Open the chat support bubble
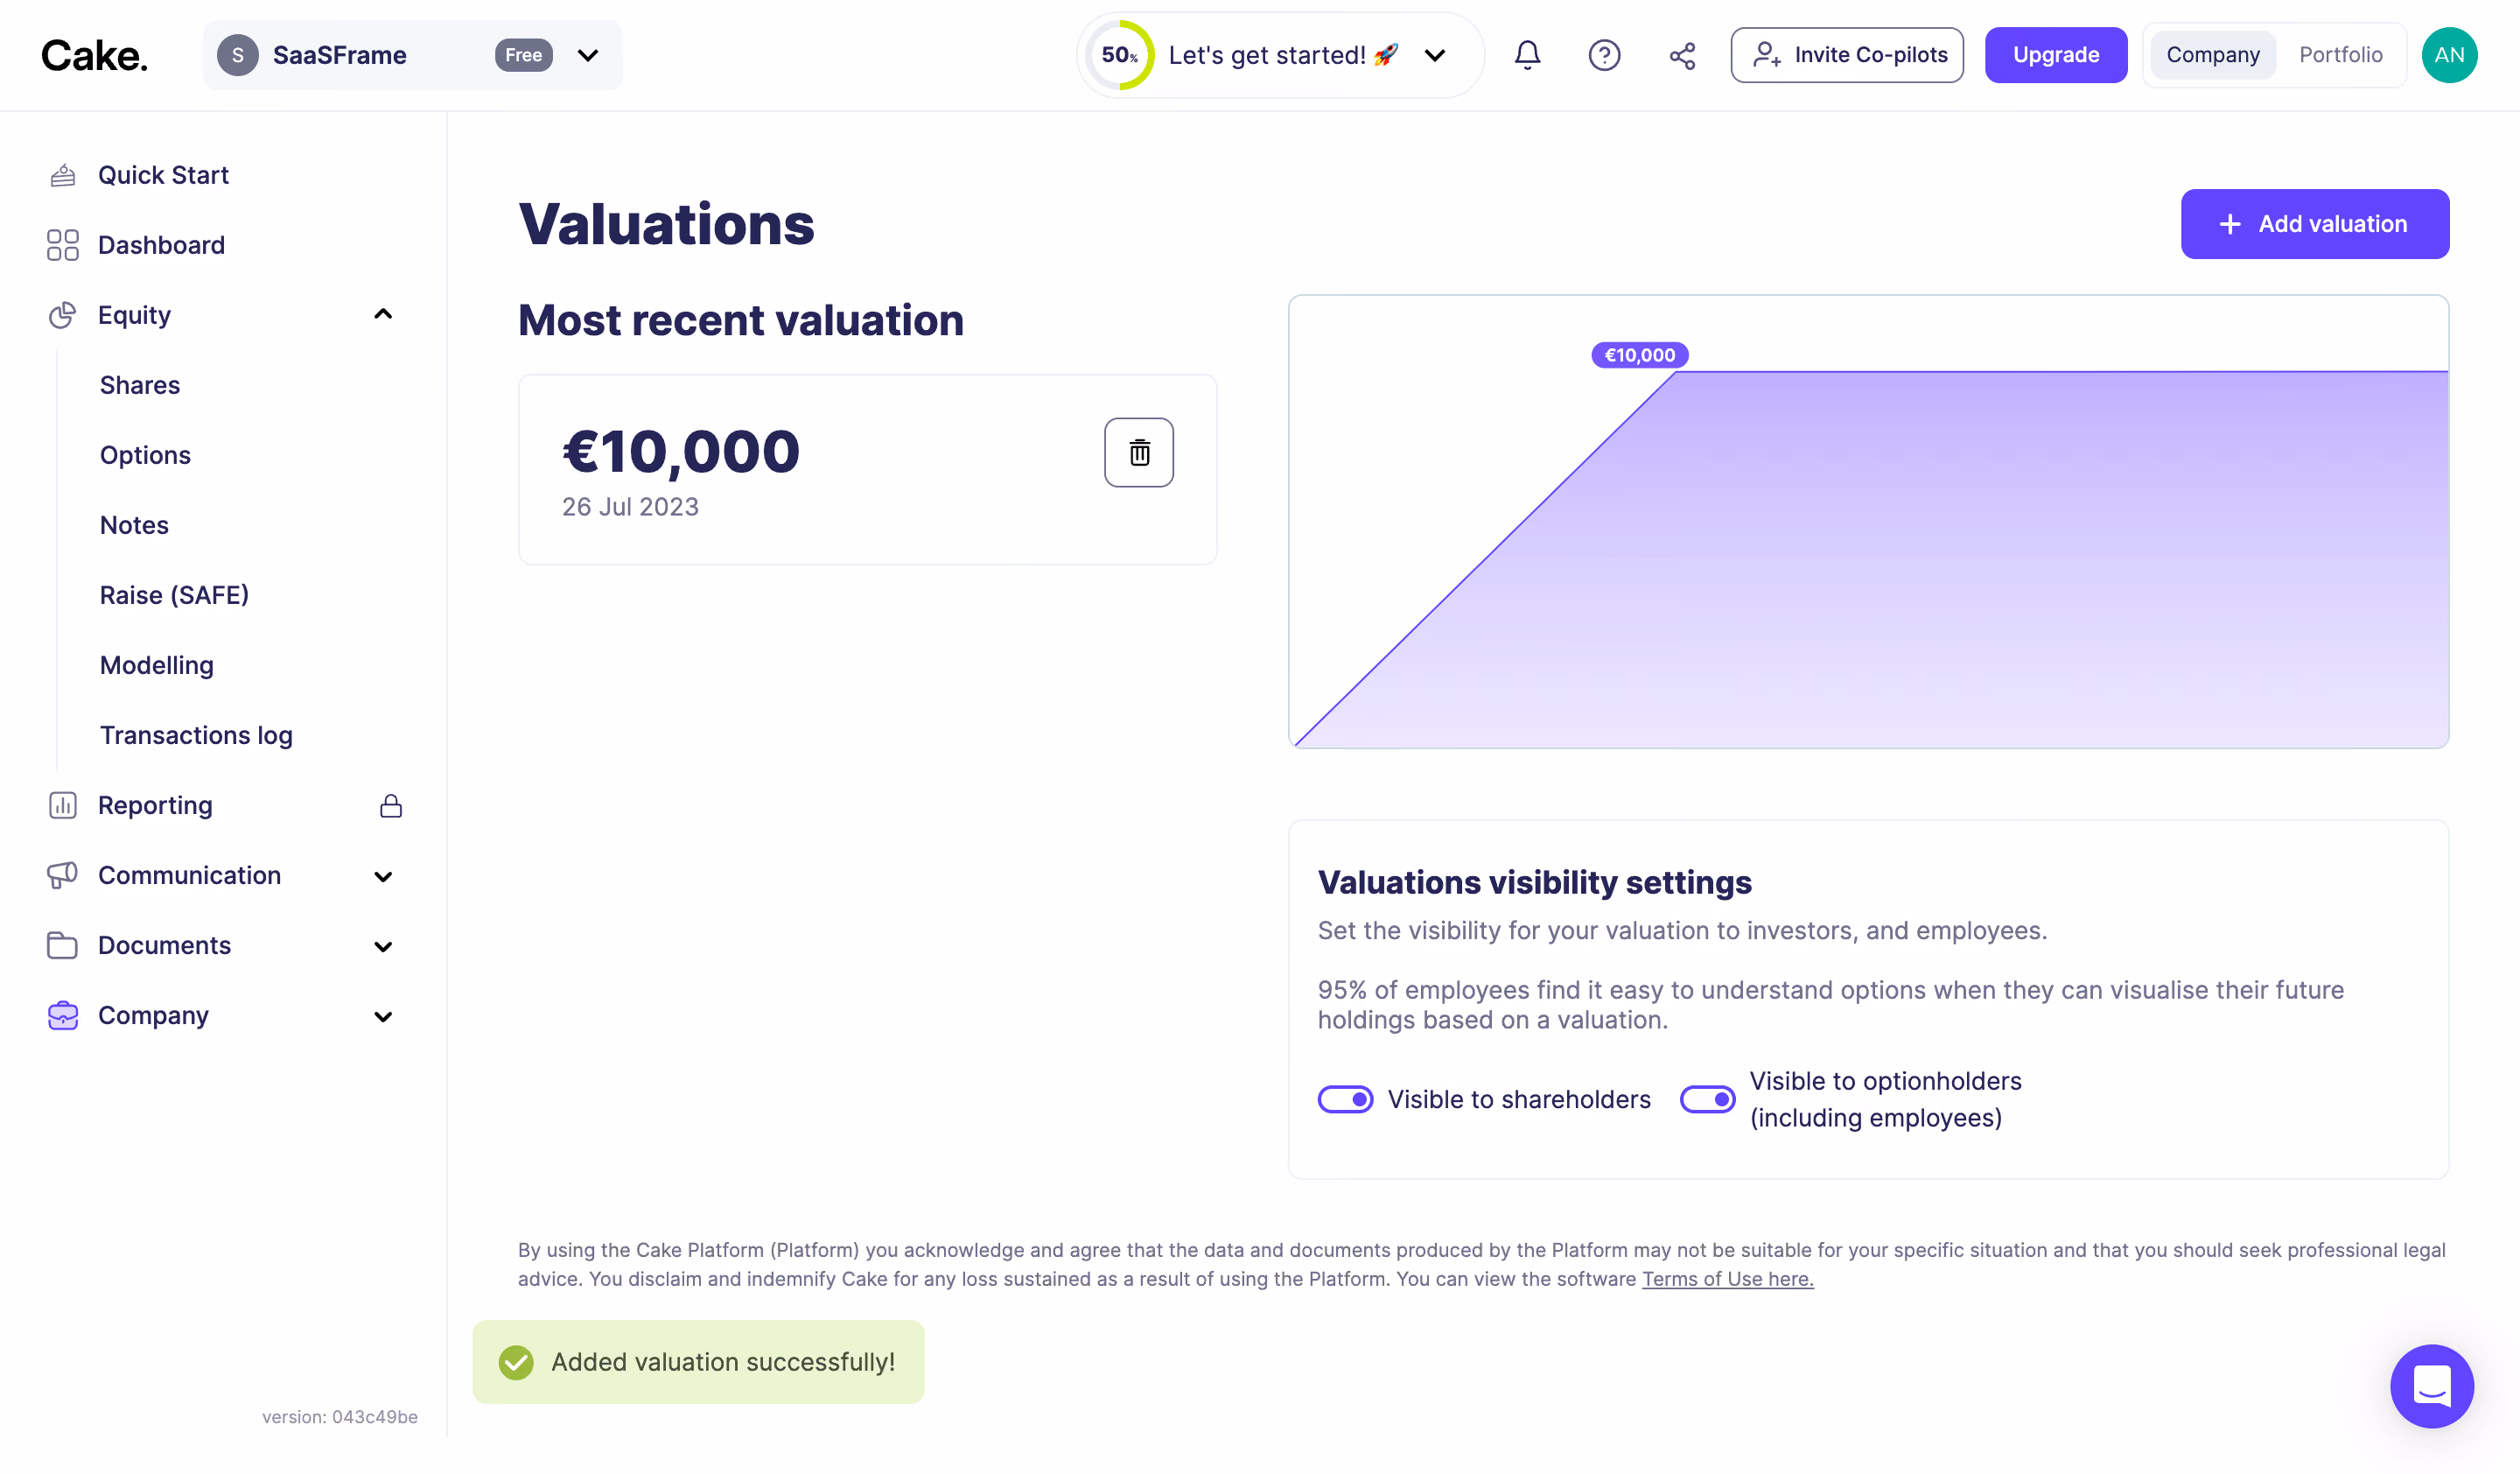2520x1474 pixels. point(2431,1386)
